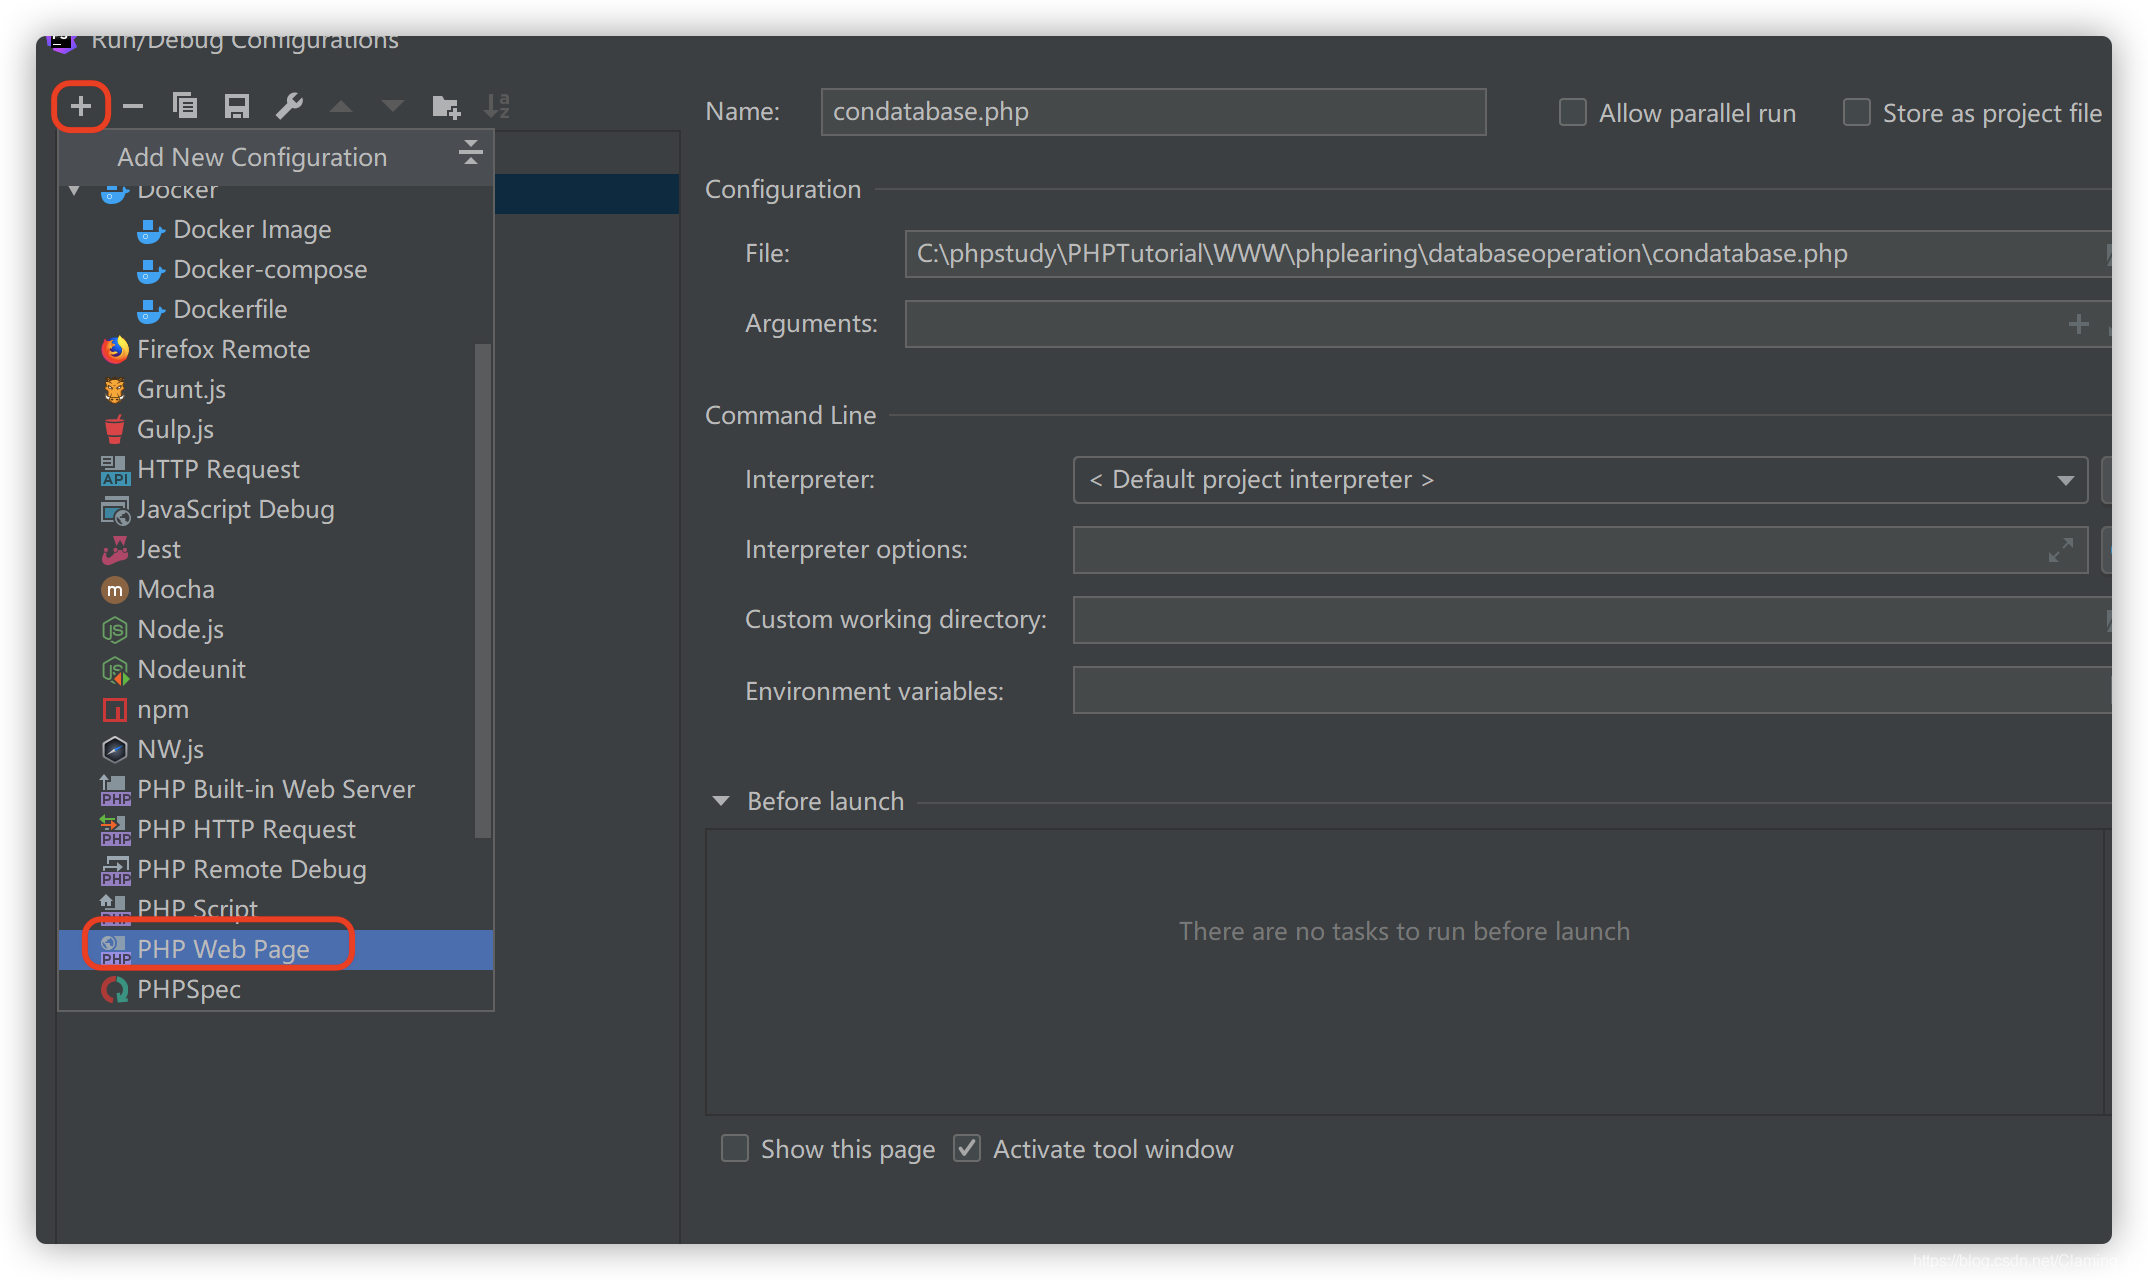
Task: Toggle Activate tool window checkbox
Action: coord(967,1149)
